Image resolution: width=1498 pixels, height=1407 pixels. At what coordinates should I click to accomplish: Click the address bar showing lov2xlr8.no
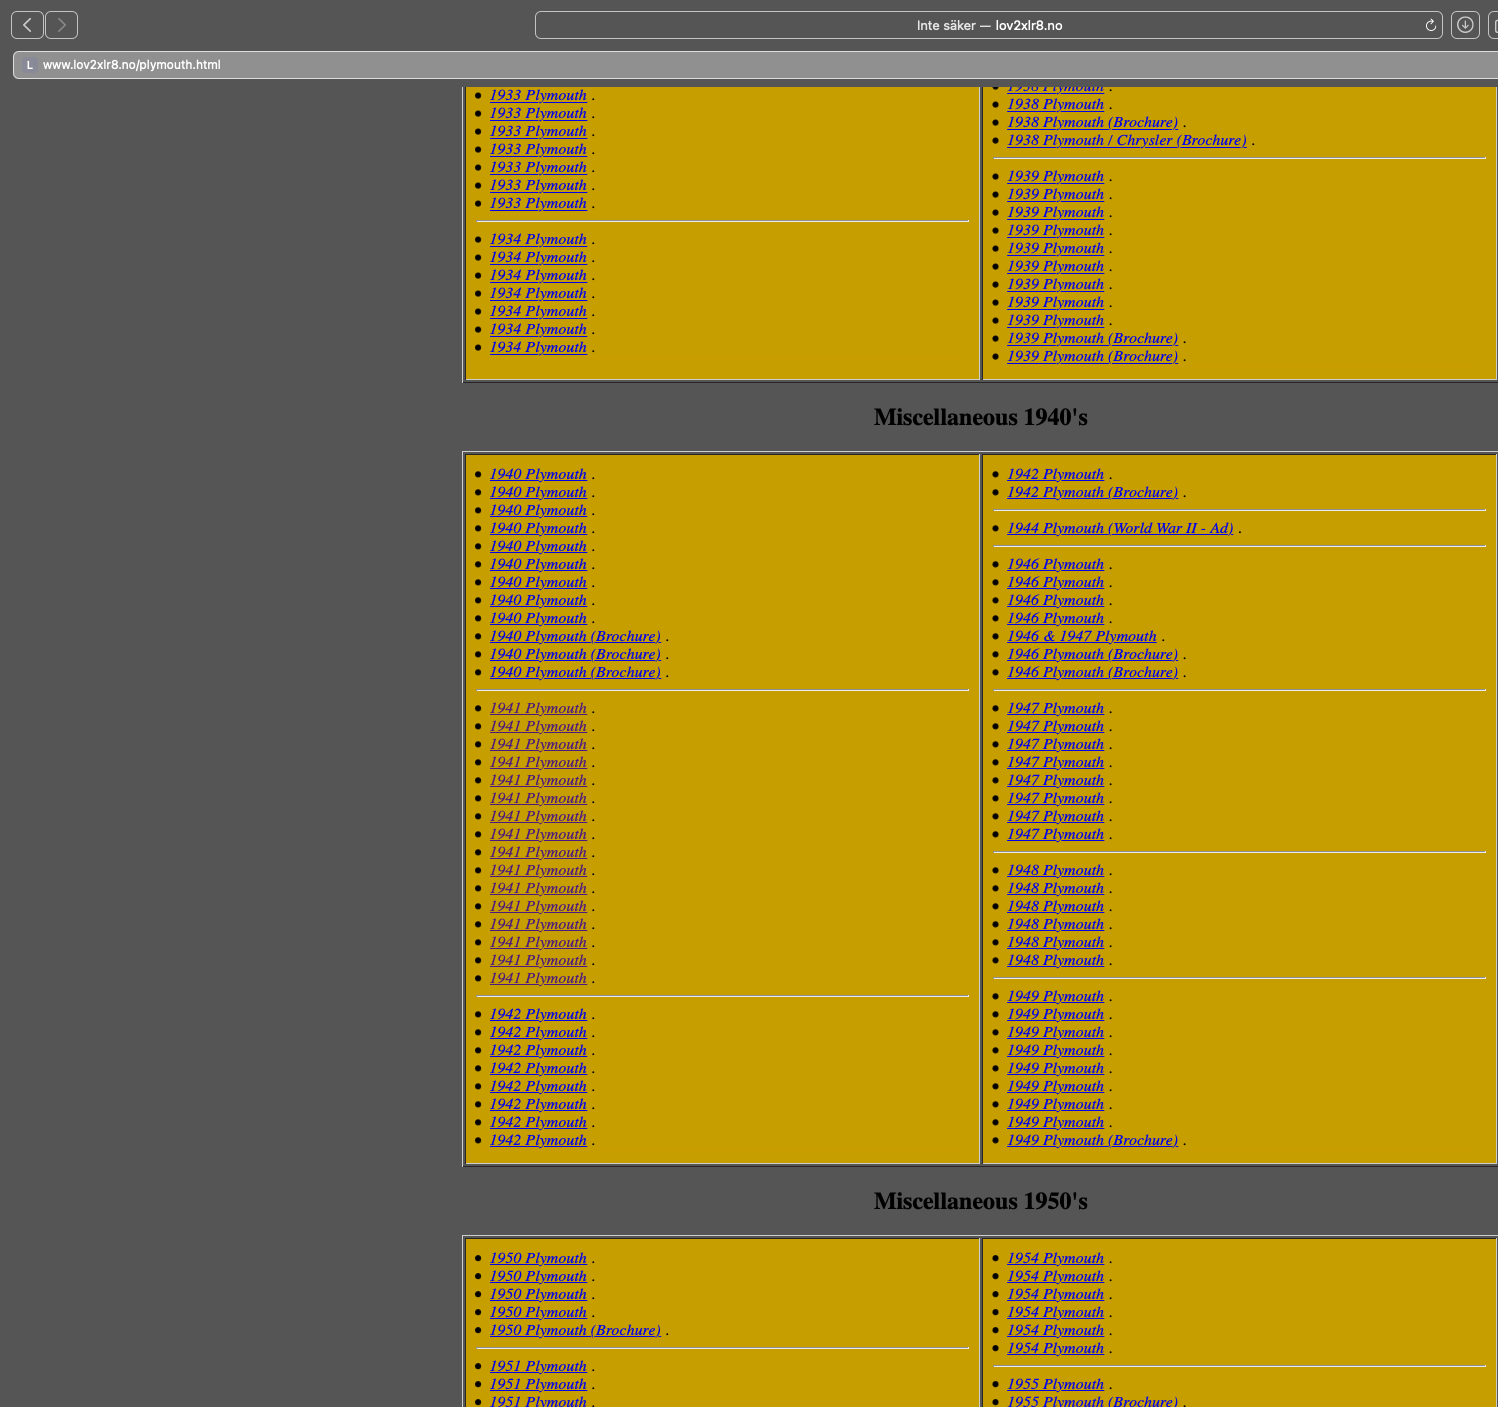pyautogui.click(x=987, y=25)
